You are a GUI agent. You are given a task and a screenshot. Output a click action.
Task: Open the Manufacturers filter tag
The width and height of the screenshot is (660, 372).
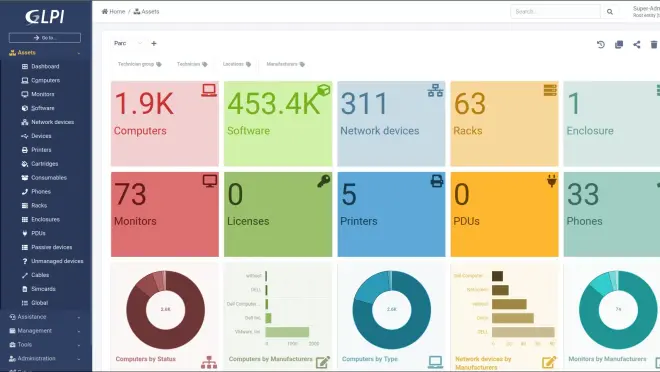coord(285,64)
